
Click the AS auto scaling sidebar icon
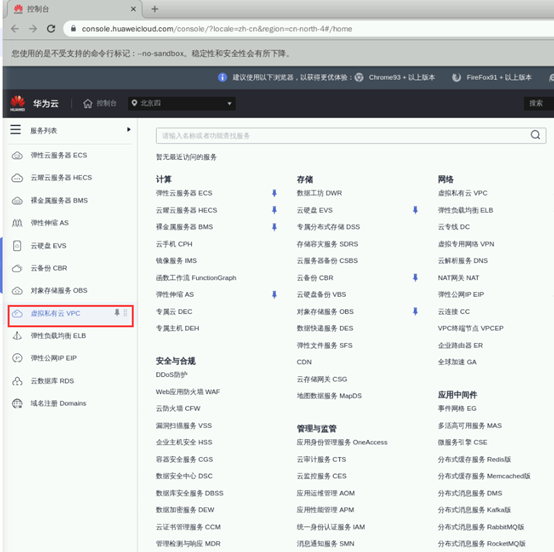[x=17, y=223]
